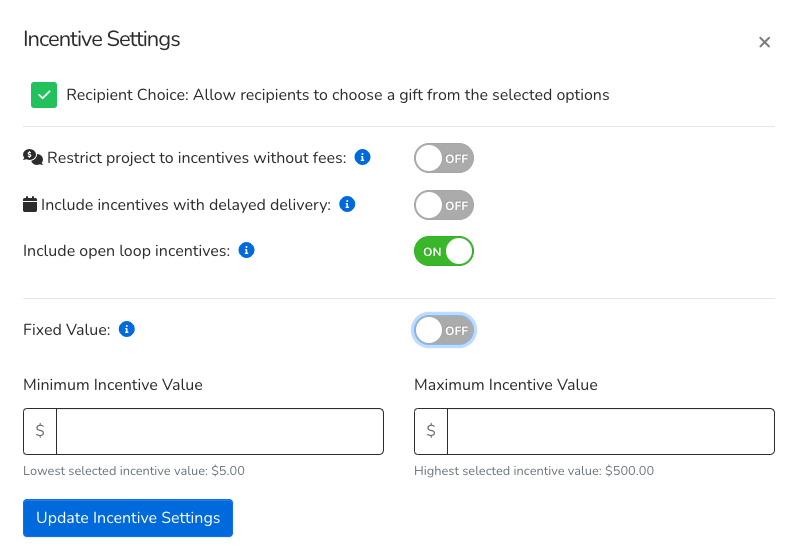This screenshot has height=552, width=788.
Task: Click the dollar sign in minimum field
Action: (40, 431)
